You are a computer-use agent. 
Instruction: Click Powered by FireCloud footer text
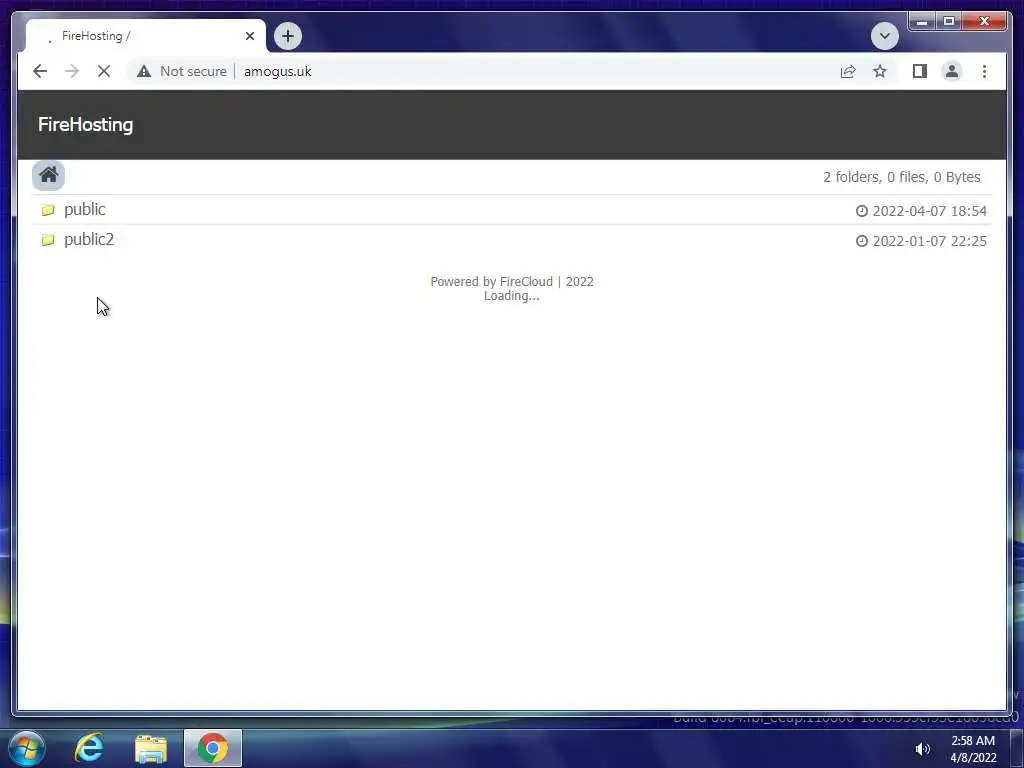click(512, 281)
